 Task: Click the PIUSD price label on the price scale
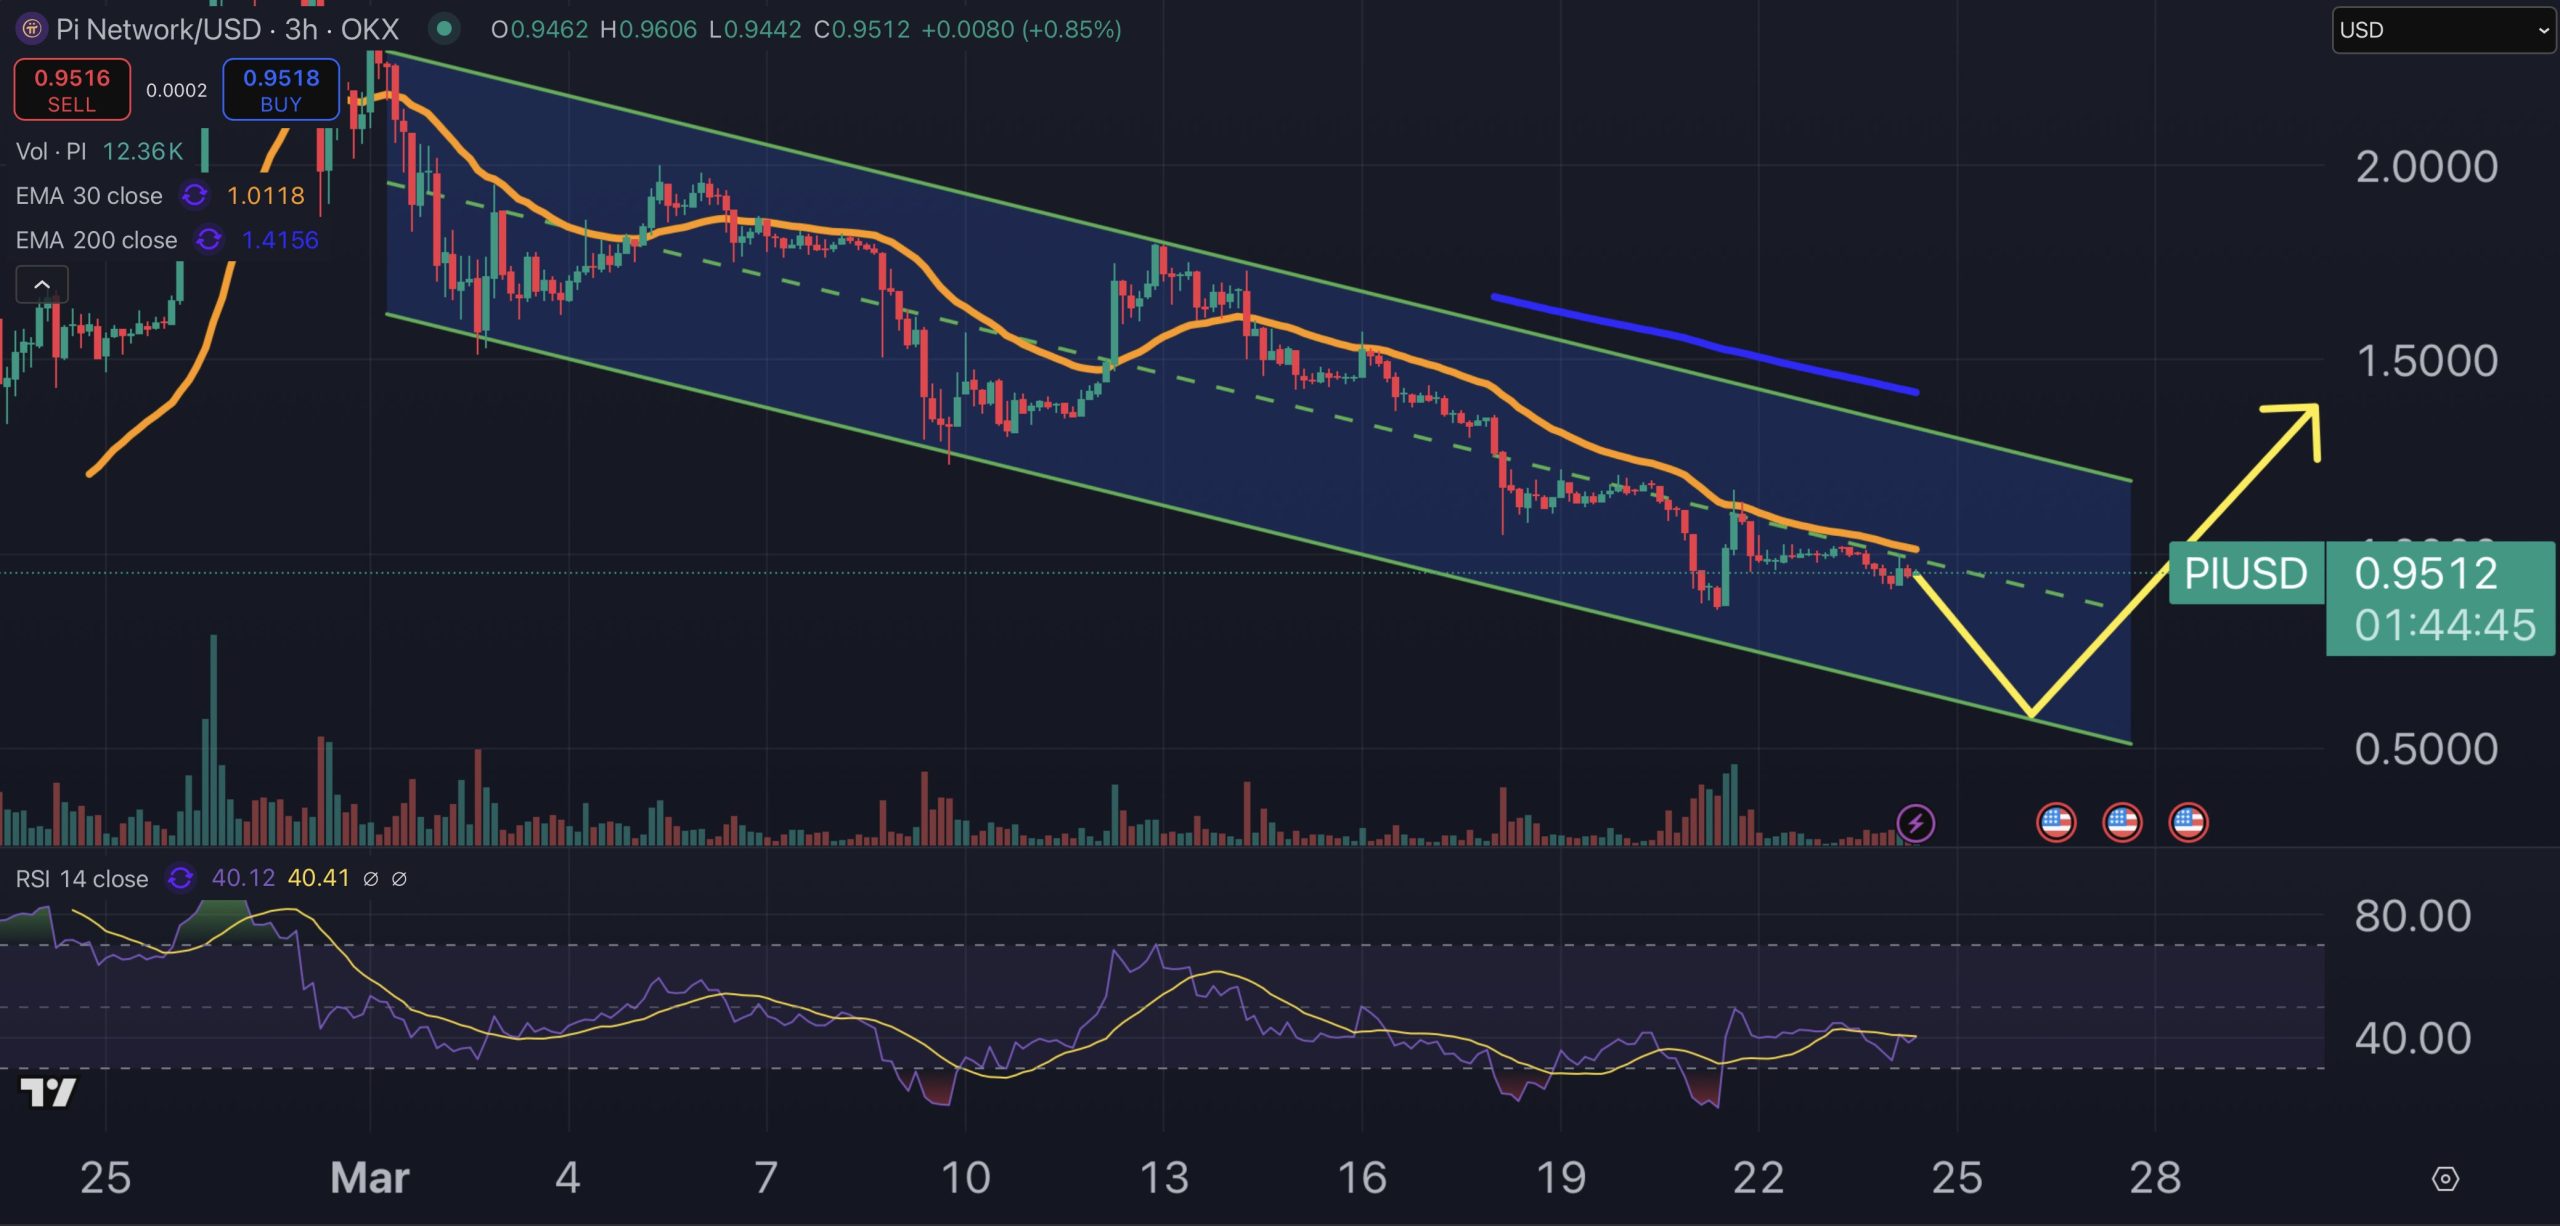coord(2245,573)
